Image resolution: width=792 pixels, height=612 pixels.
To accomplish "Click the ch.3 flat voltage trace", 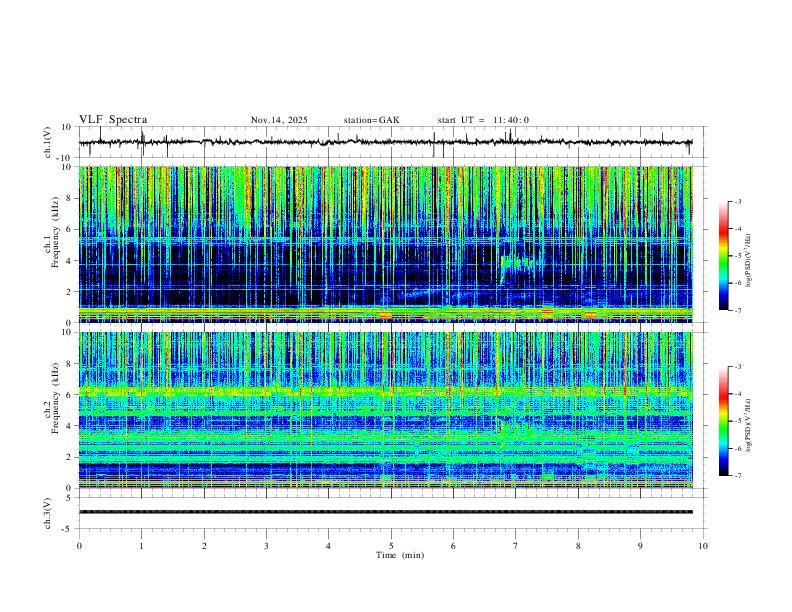I will tap(385, 512).
